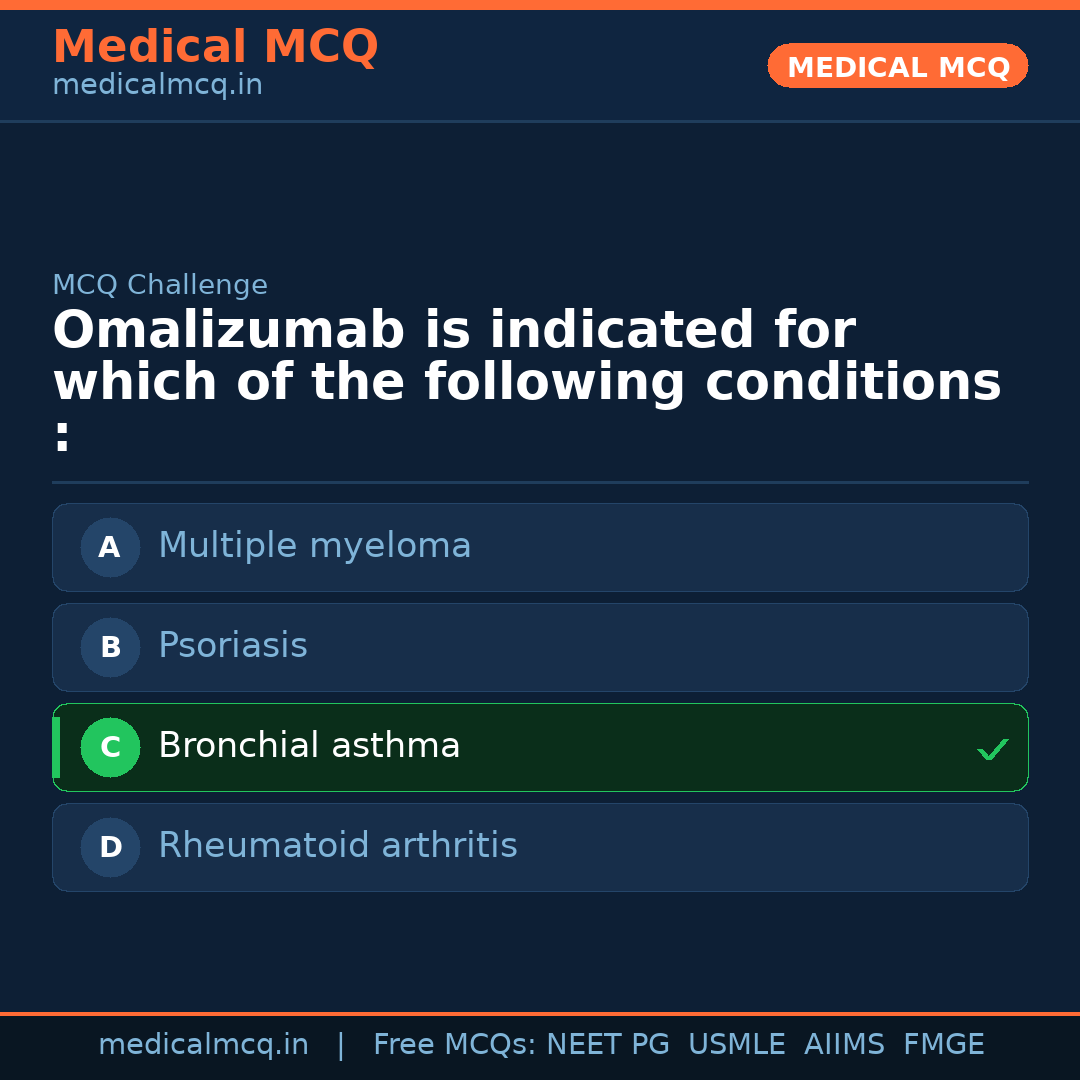Click the MCQ Challenge label
This screenshot has height=1080, width=1080.
(159, 285)
